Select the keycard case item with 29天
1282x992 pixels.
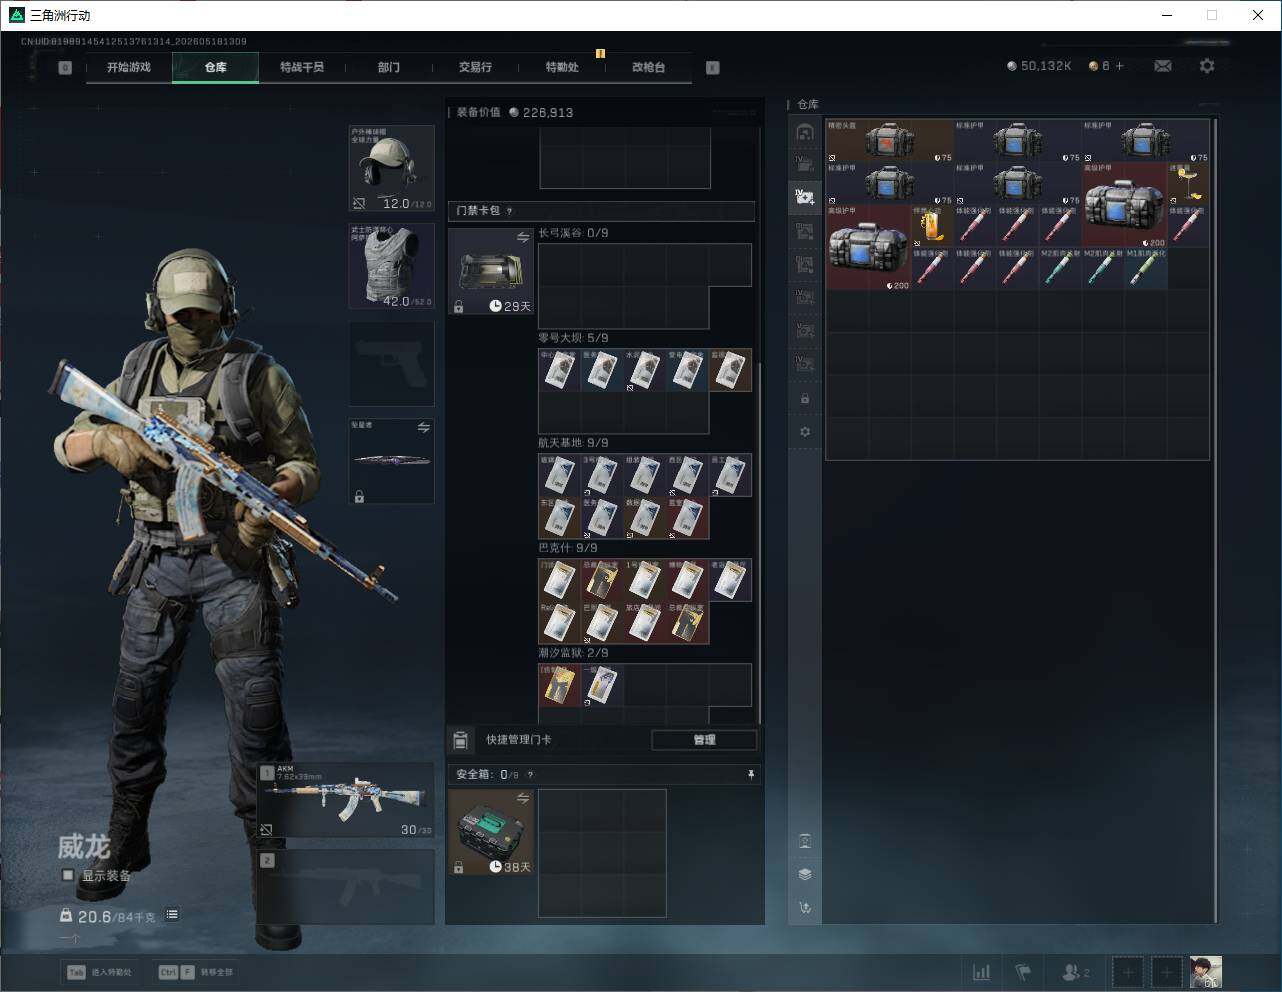coord(491,272)
